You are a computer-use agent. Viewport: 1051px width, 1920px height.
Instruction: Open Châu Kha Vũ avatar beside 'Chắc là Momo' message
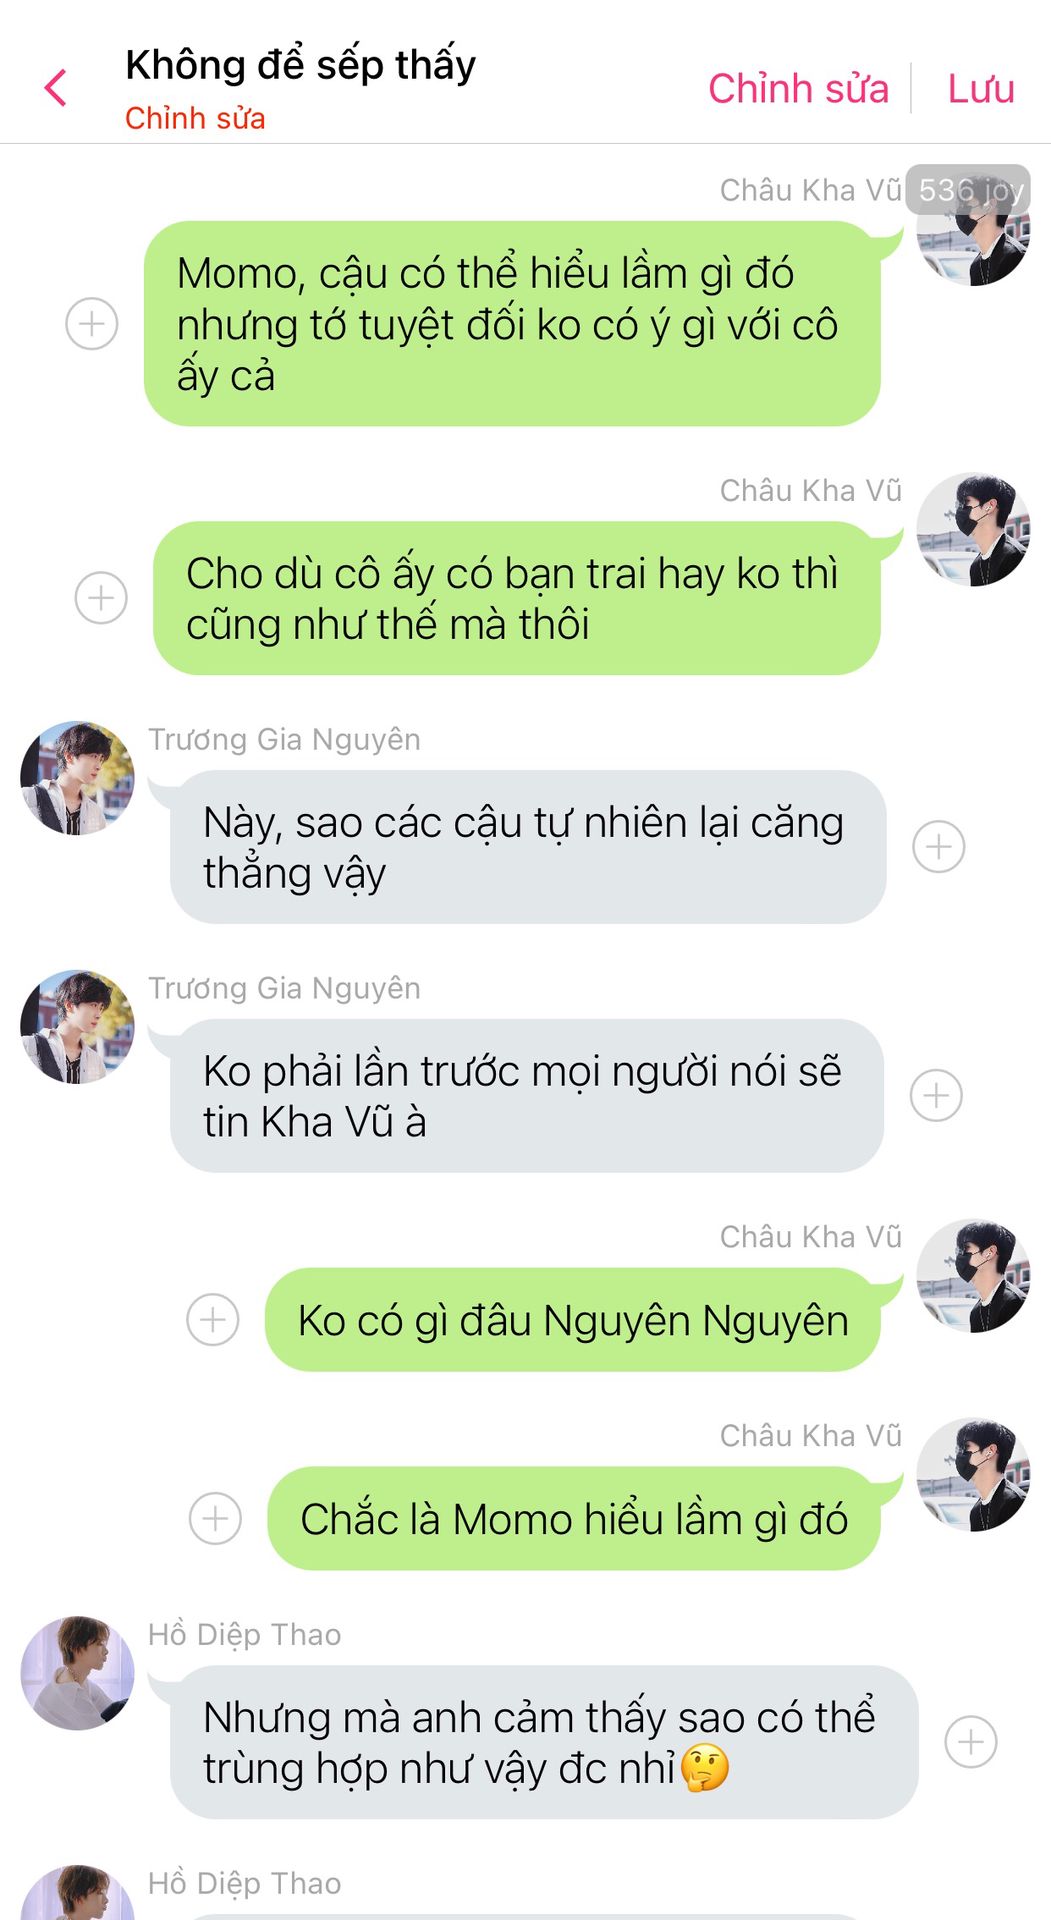(973, 1474)
